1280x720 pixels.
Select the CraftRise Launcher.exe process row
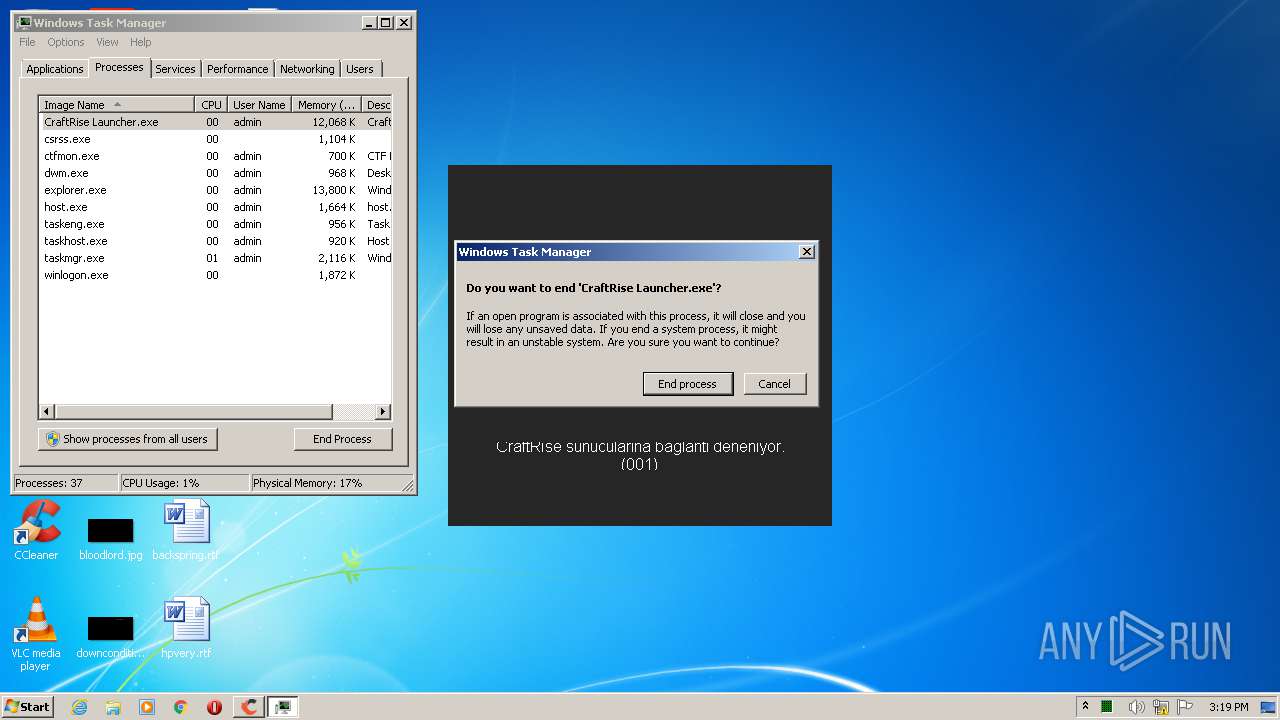point(215,122)
